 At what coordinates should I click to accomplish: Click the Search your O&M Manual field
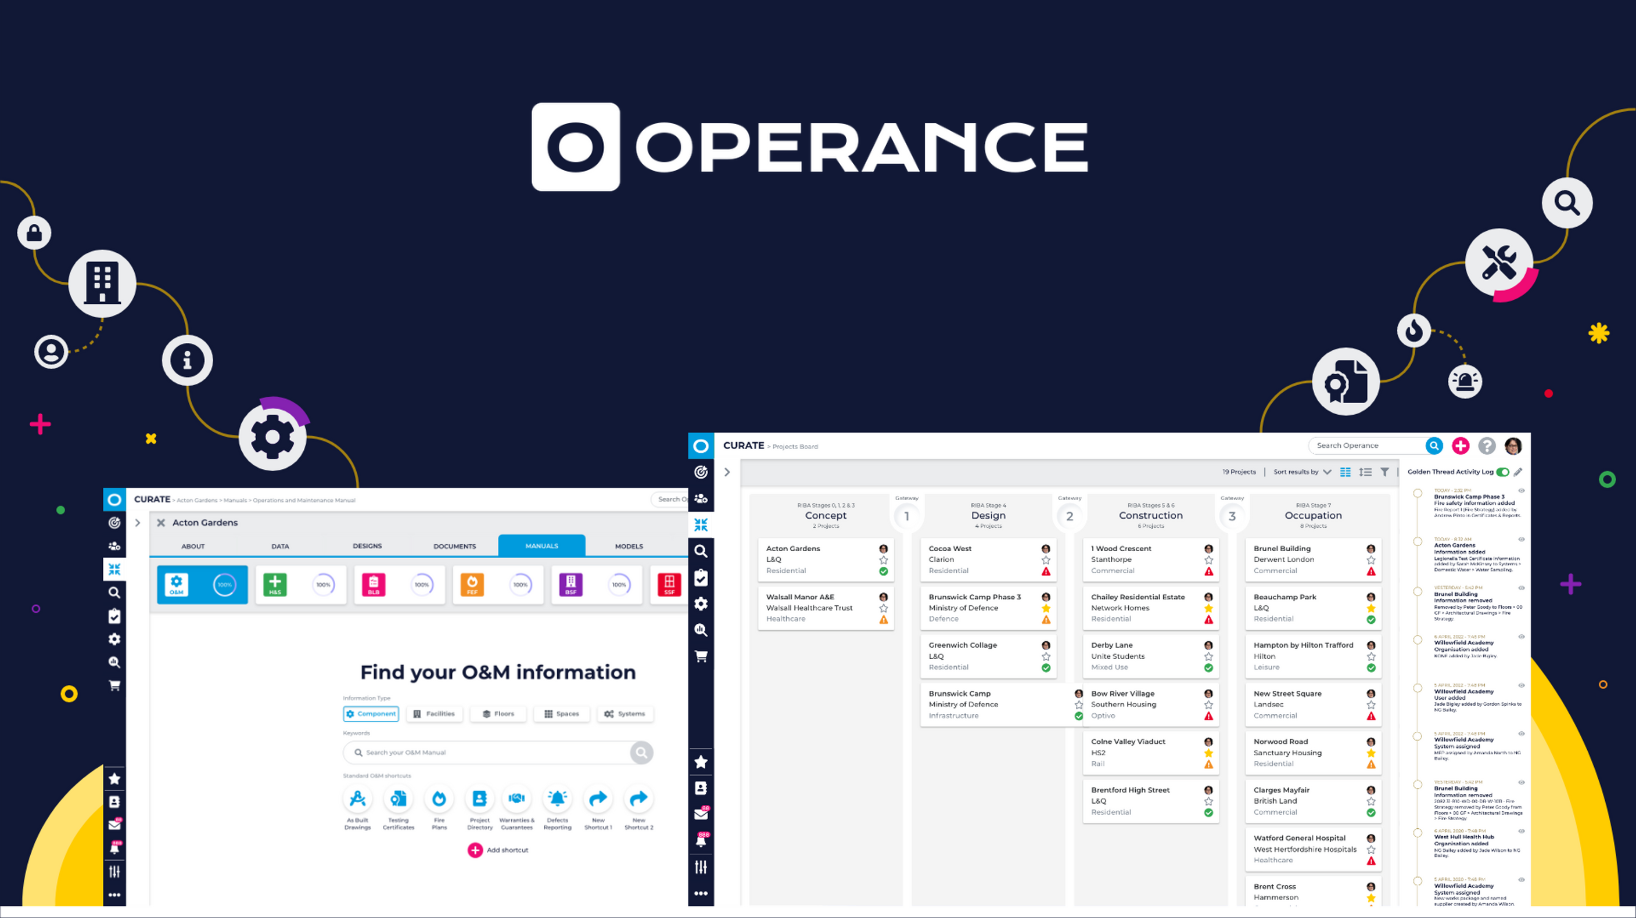click(x=480, y=753)
